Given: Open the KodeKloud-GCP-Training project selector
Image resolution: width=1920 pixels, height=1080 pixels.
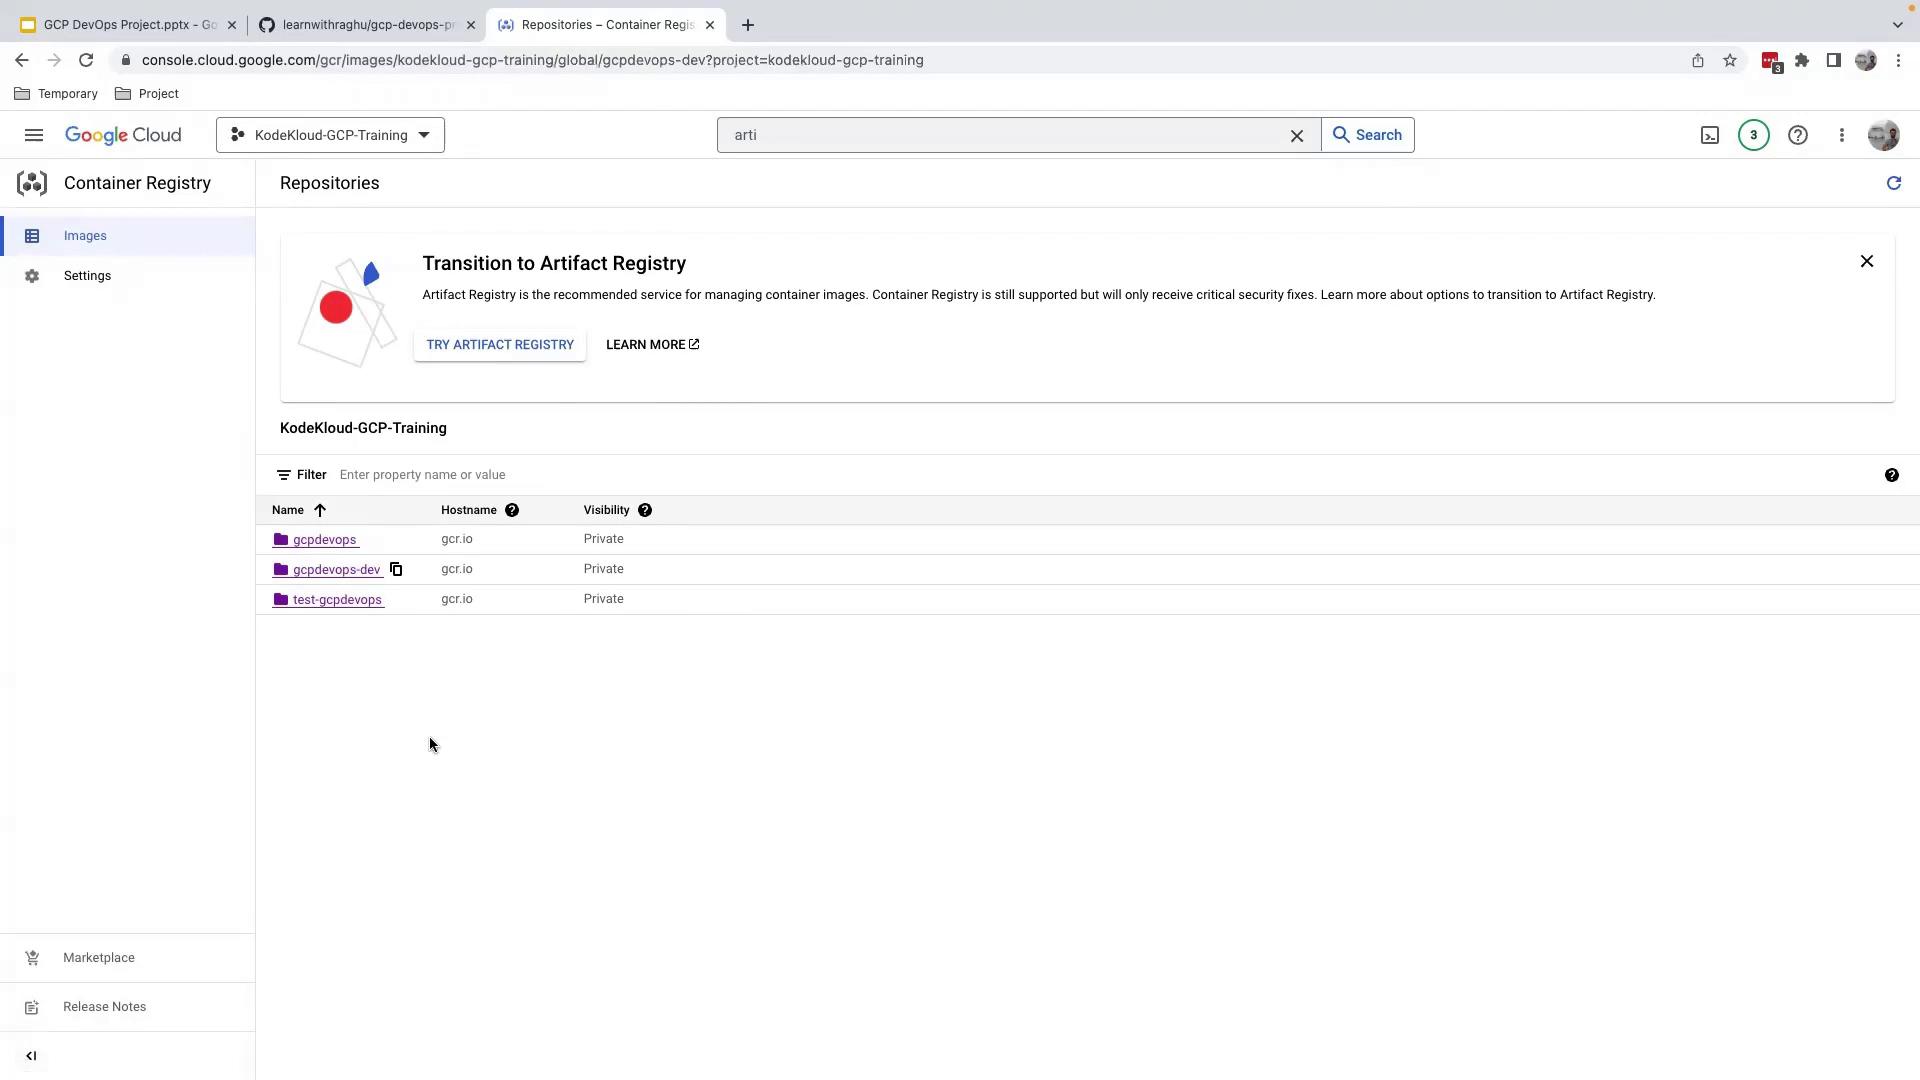Looking at the screenshot, I should (x=330, y=135).
